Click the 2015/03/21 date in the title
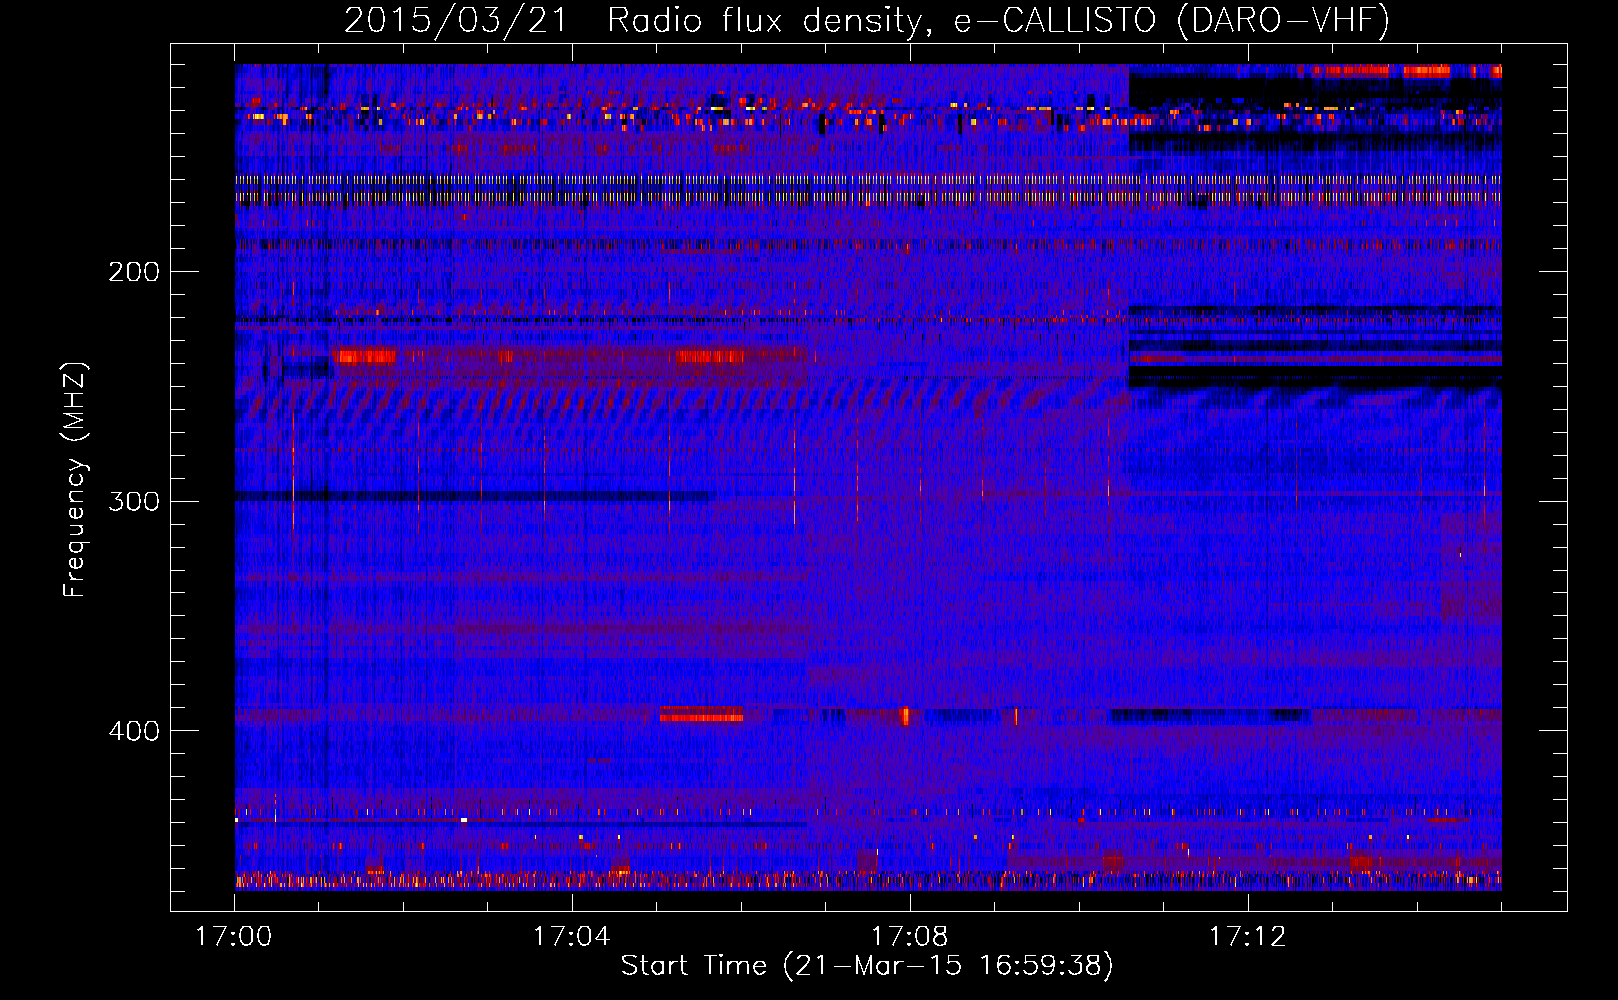The image size is (1618, 1000). 456,20
